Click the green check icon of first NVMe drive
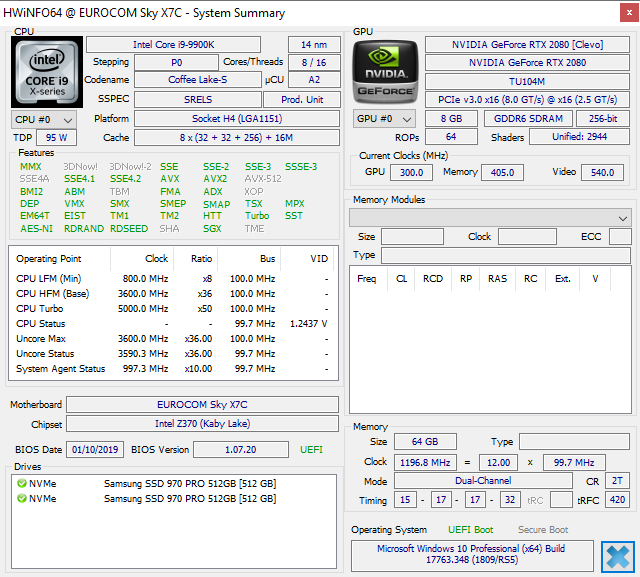640x577 pixels. click(x=22, y=484)
